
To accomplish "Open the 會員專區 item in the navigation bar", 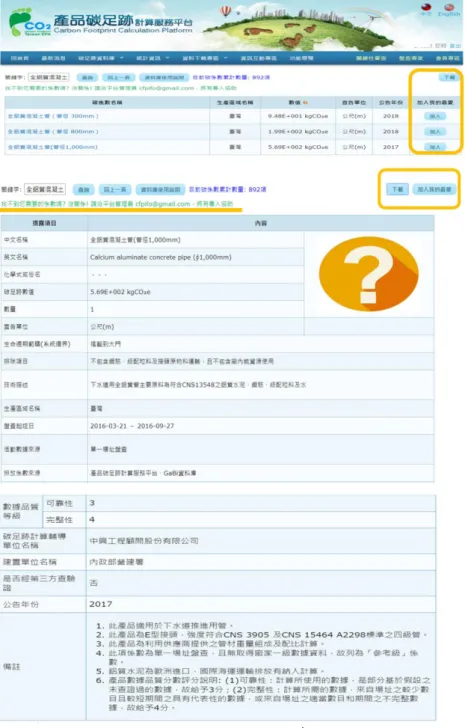I will click(447, 58).
